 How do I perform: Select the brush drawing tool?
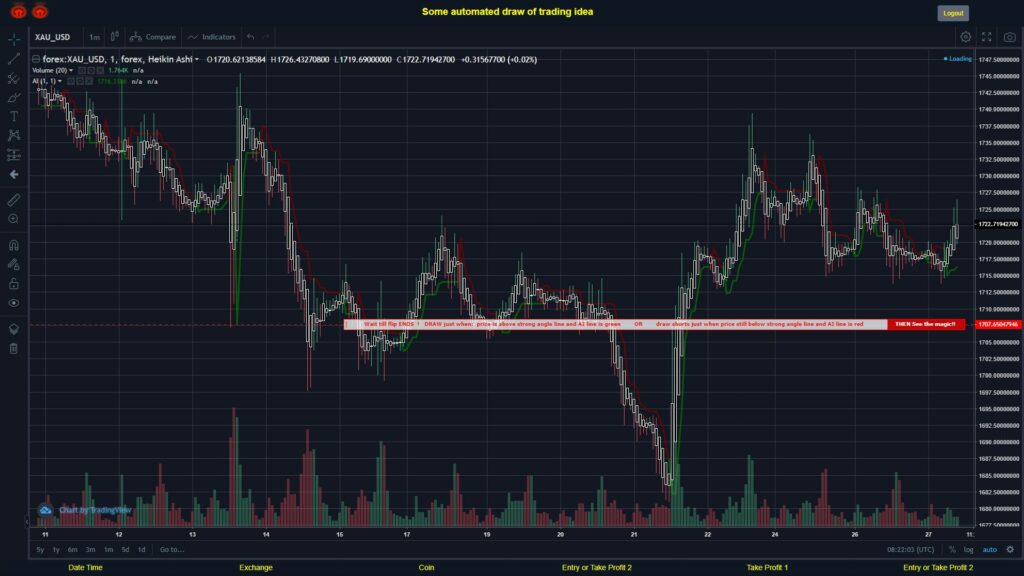click(x=14, y=97)
